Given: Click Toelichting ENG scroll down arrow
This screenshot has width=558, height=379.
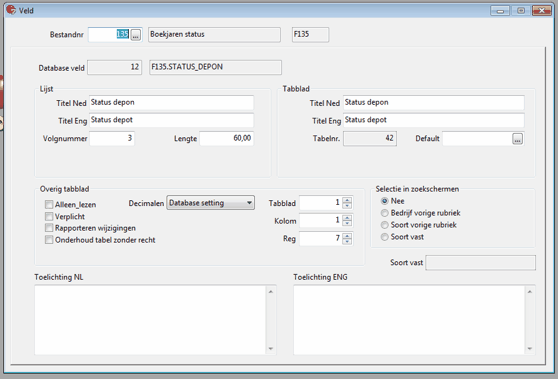Looking at the screenshot, I should pos(530,348).
